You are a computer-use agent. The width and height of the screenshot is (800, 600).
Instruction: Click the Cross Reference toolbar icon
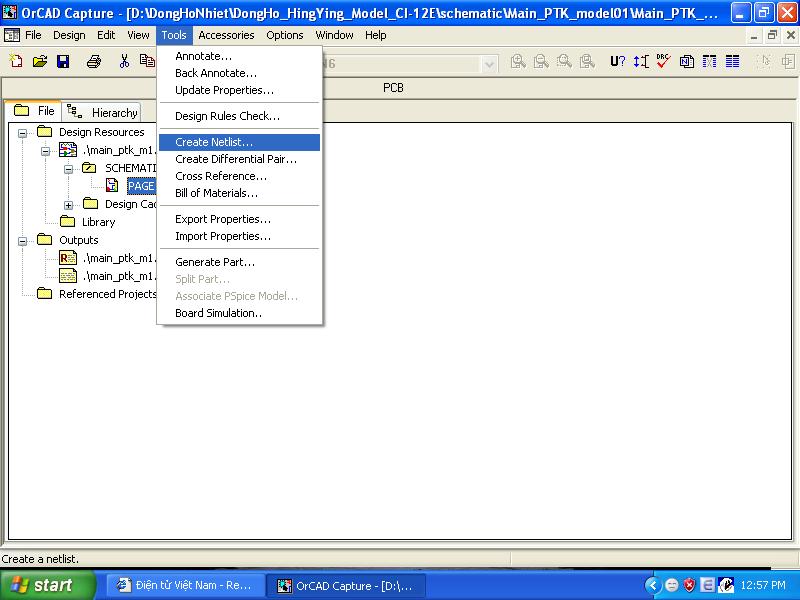tap(709, 62)
